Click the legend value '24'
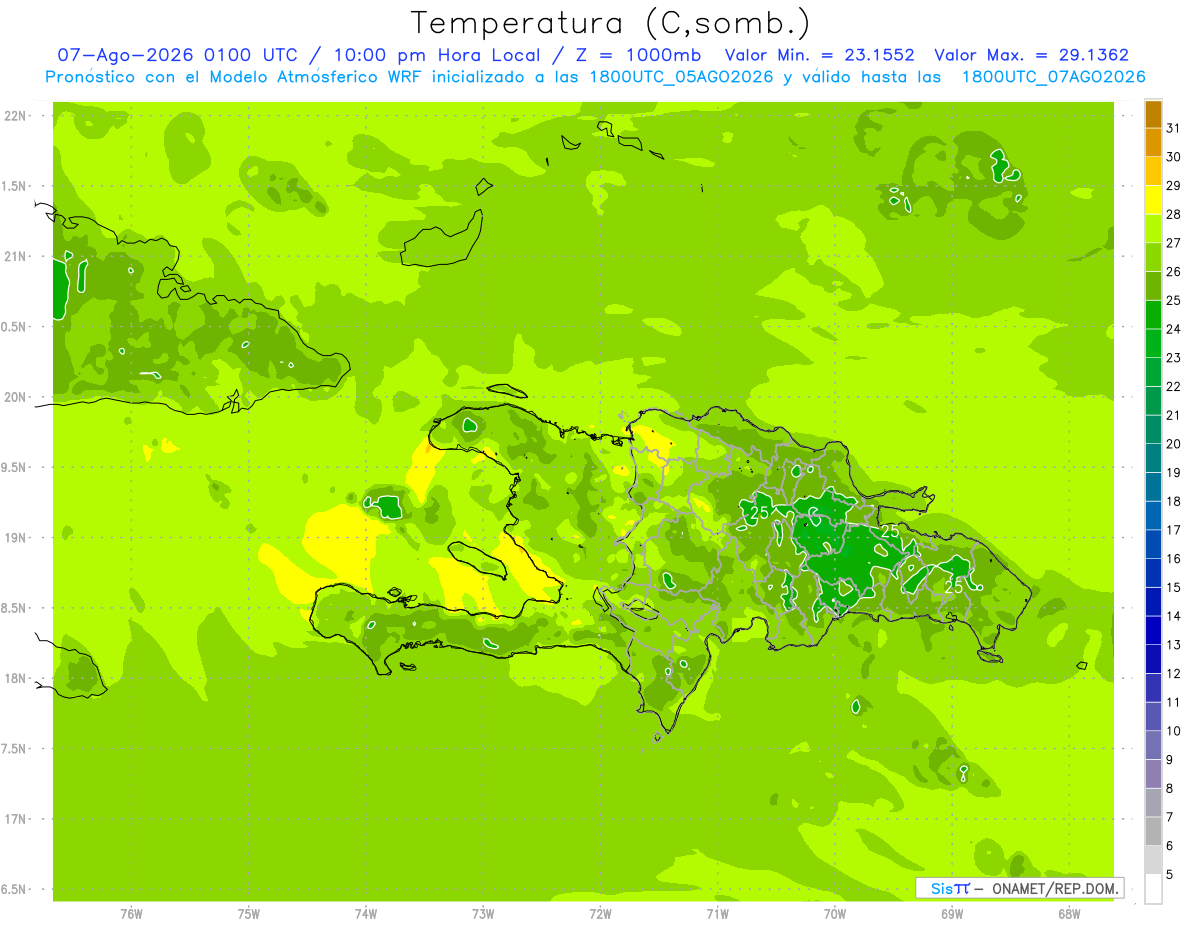1200x927 pixels. point(1173,329)
